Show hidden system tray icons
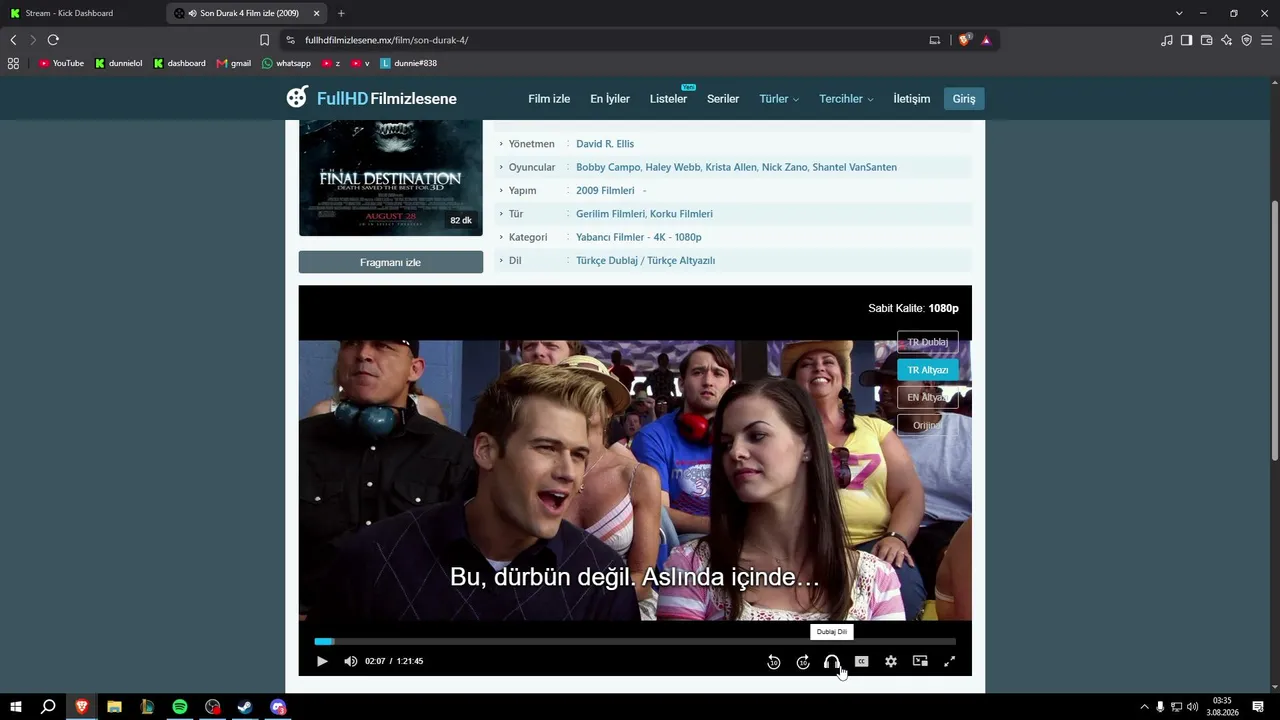 [x=1145, y=707]
